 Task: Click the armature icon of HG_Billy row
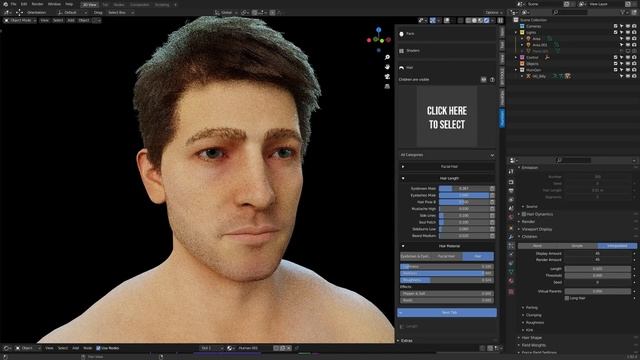[x=529, y=76]
